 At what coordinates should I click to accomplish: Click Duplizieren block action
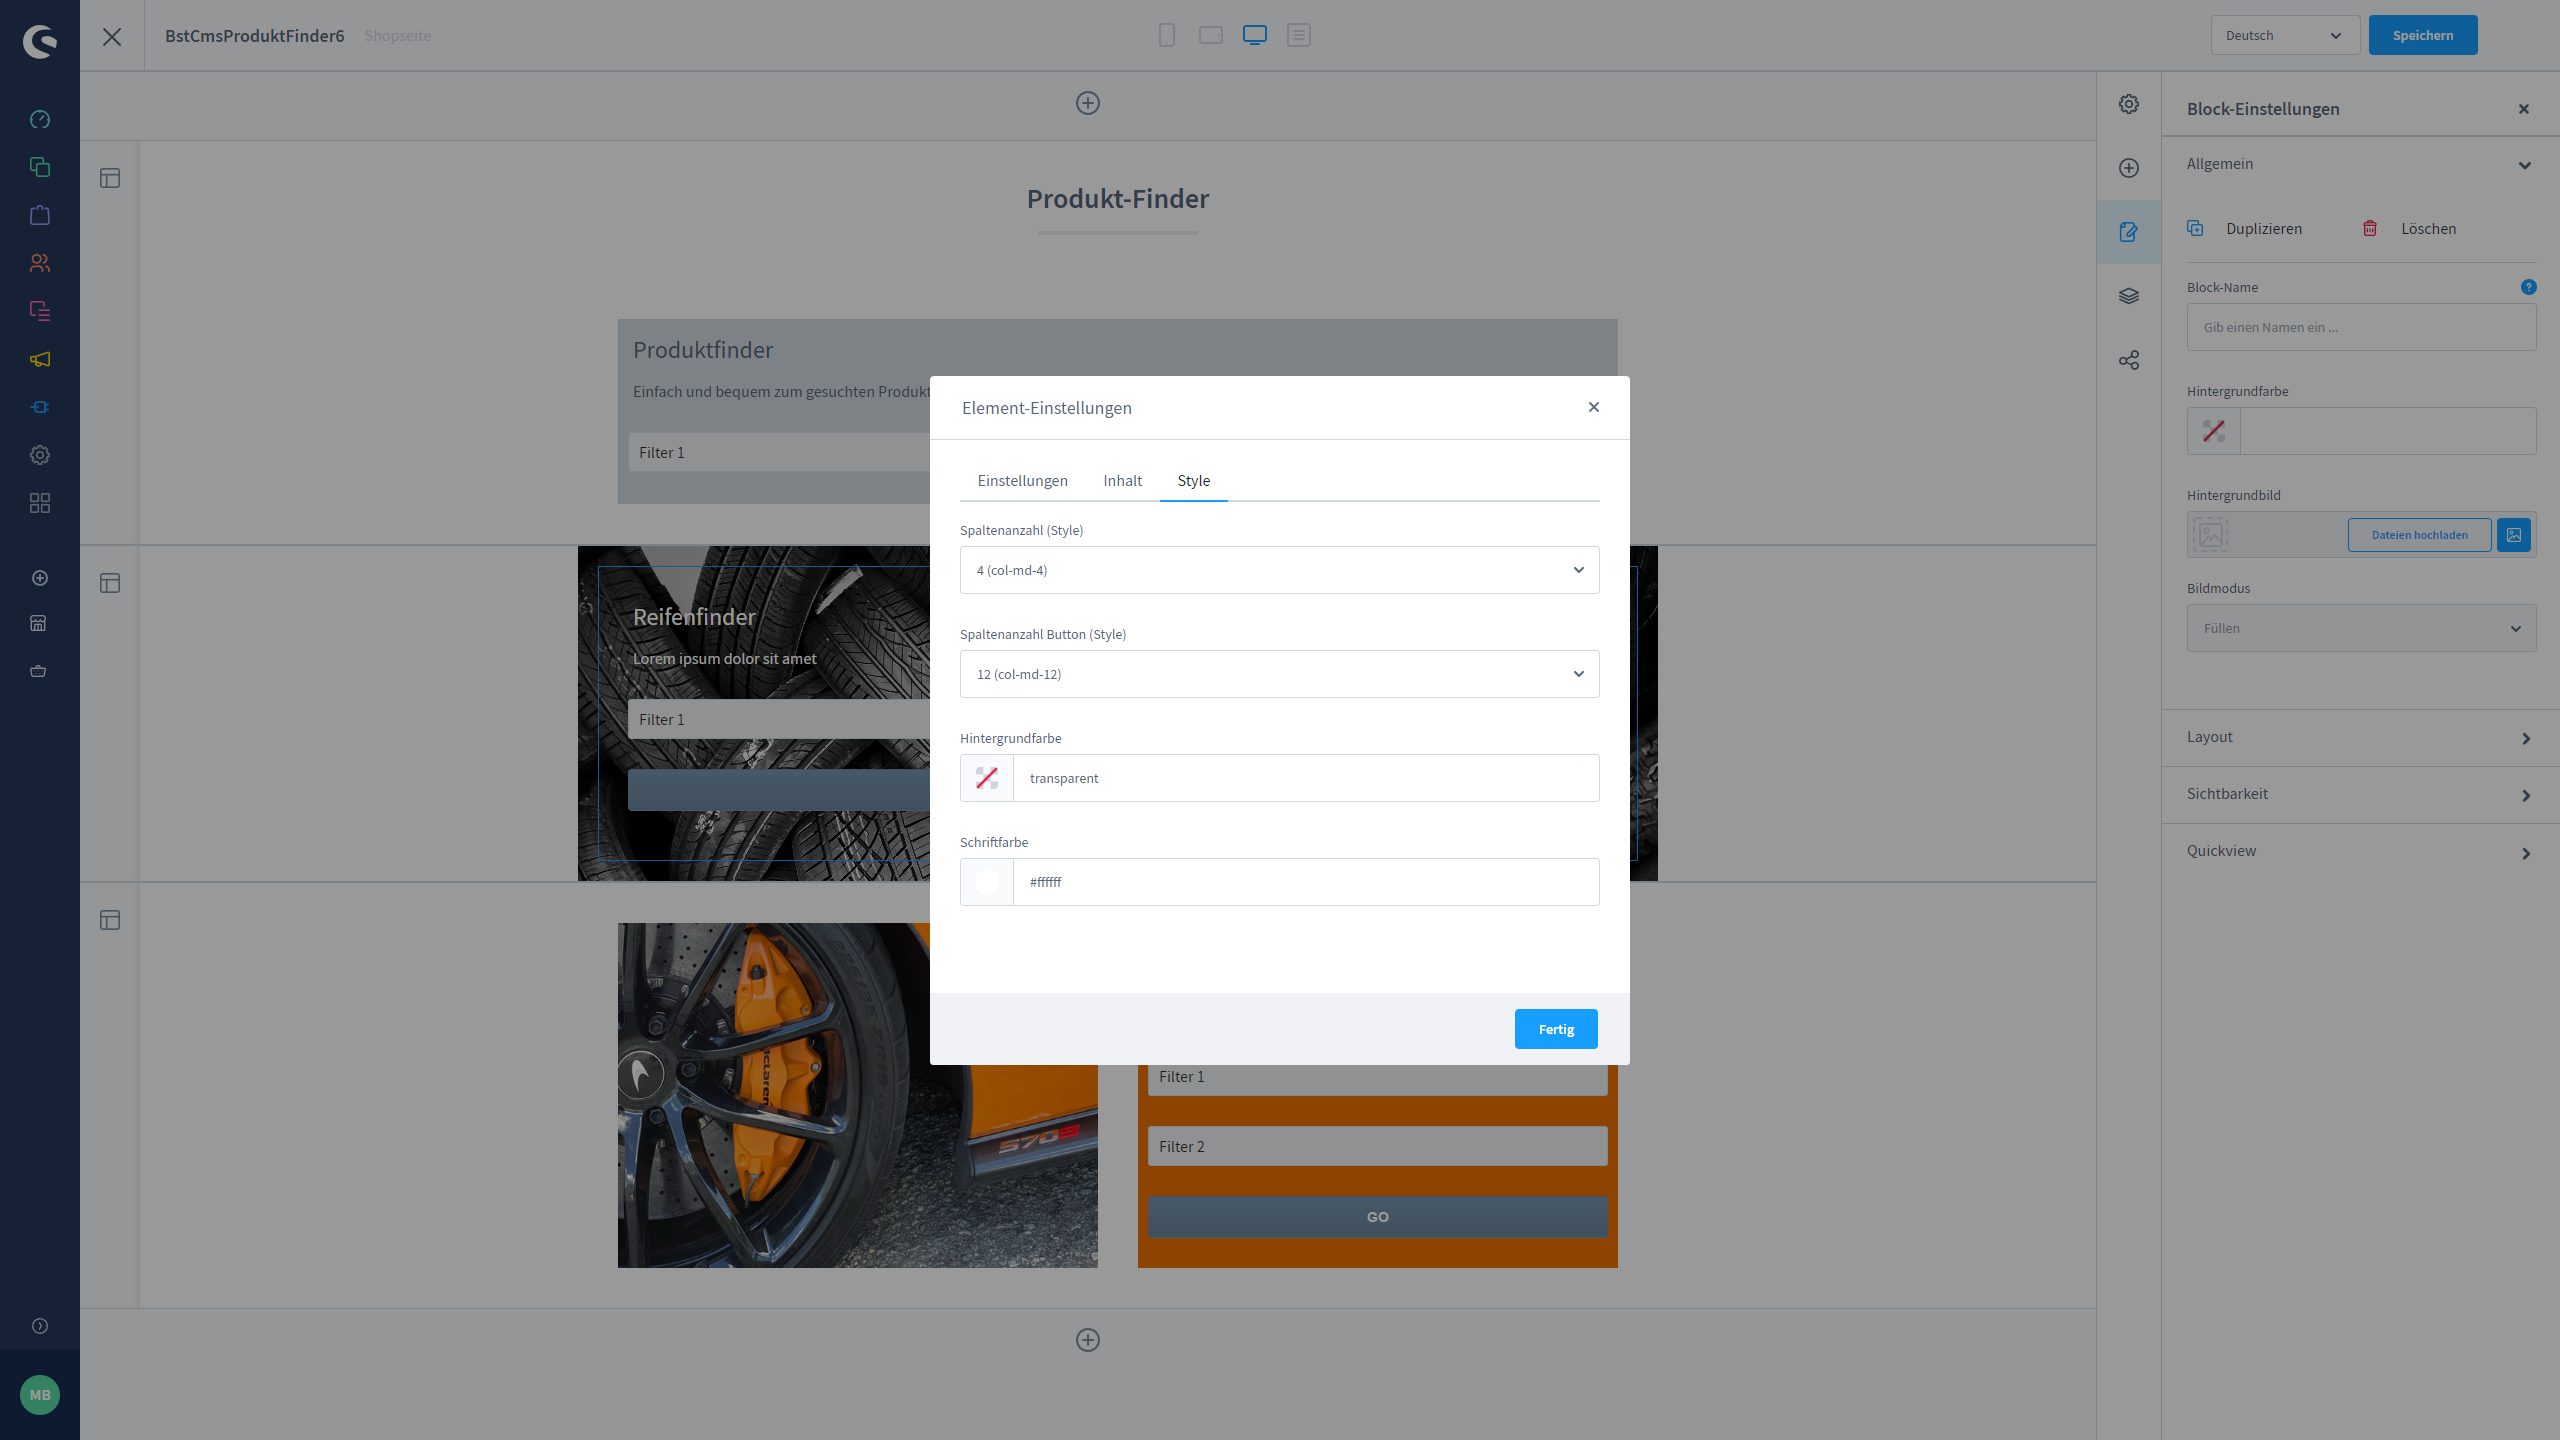(x=2245, y=229)
